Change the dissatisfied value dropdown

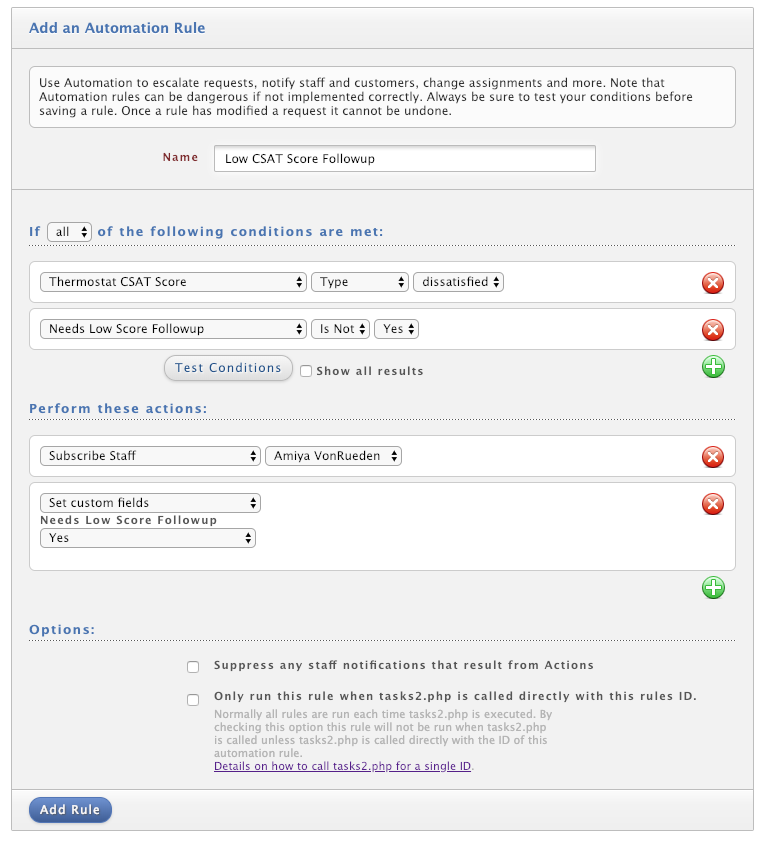[x=458, y=282]
